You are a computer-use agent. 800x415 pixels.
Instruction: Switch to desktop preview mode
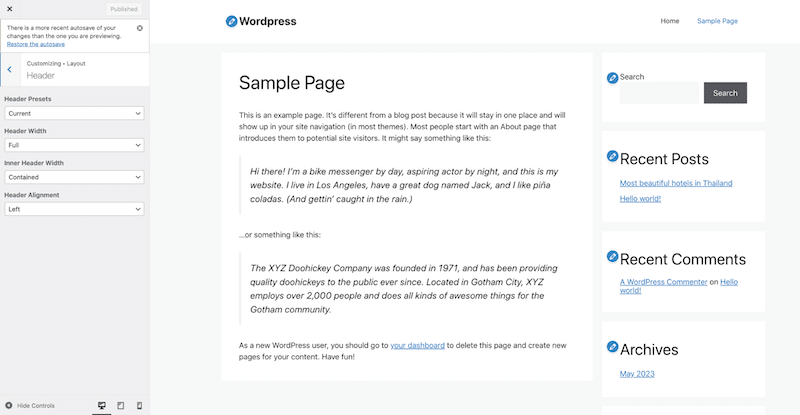[101, 405]
